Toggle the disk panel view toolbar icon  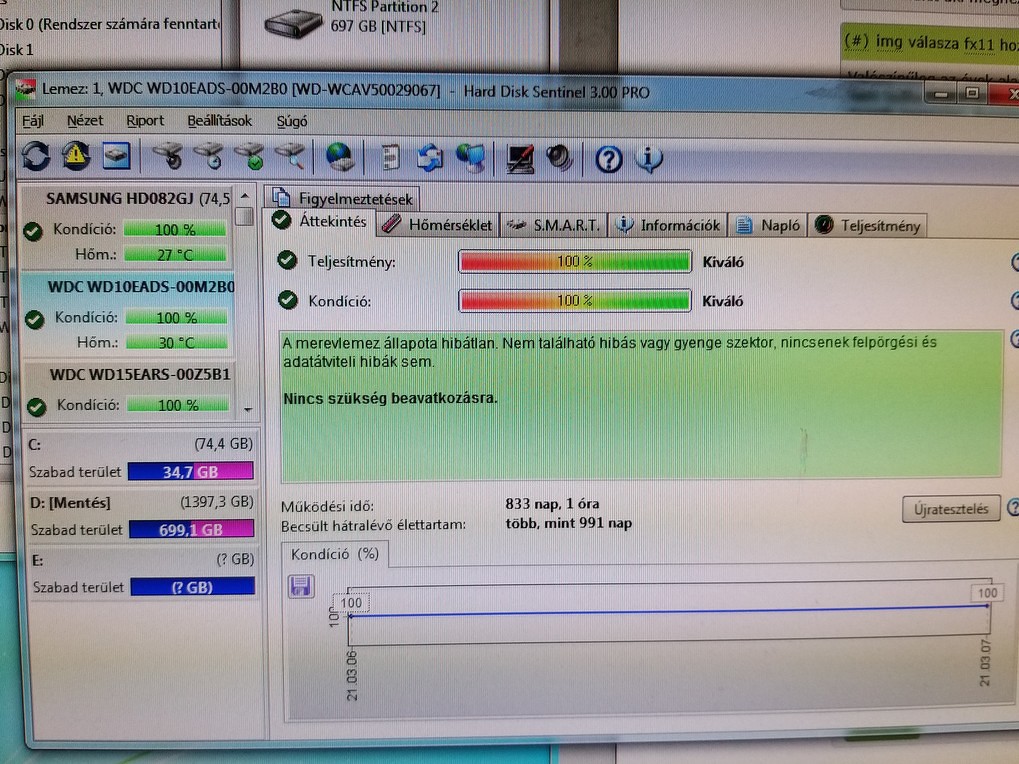(x=116, y=156)
